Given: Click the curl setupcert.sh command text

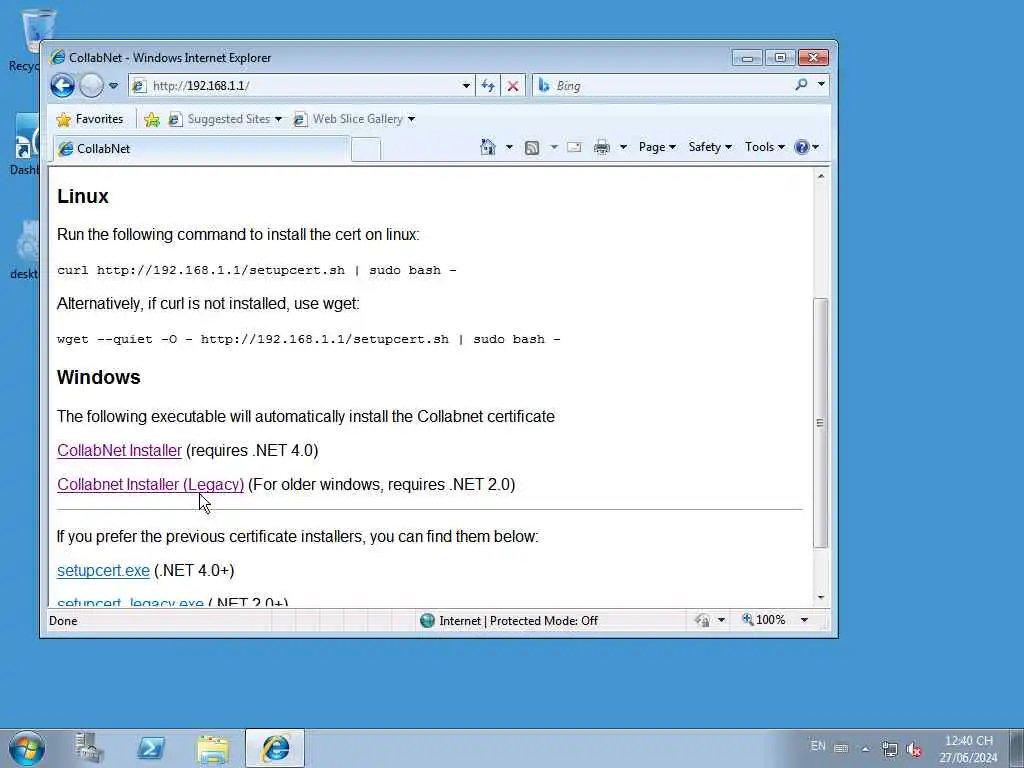Looking at the screenshot, I should (257, 270).
